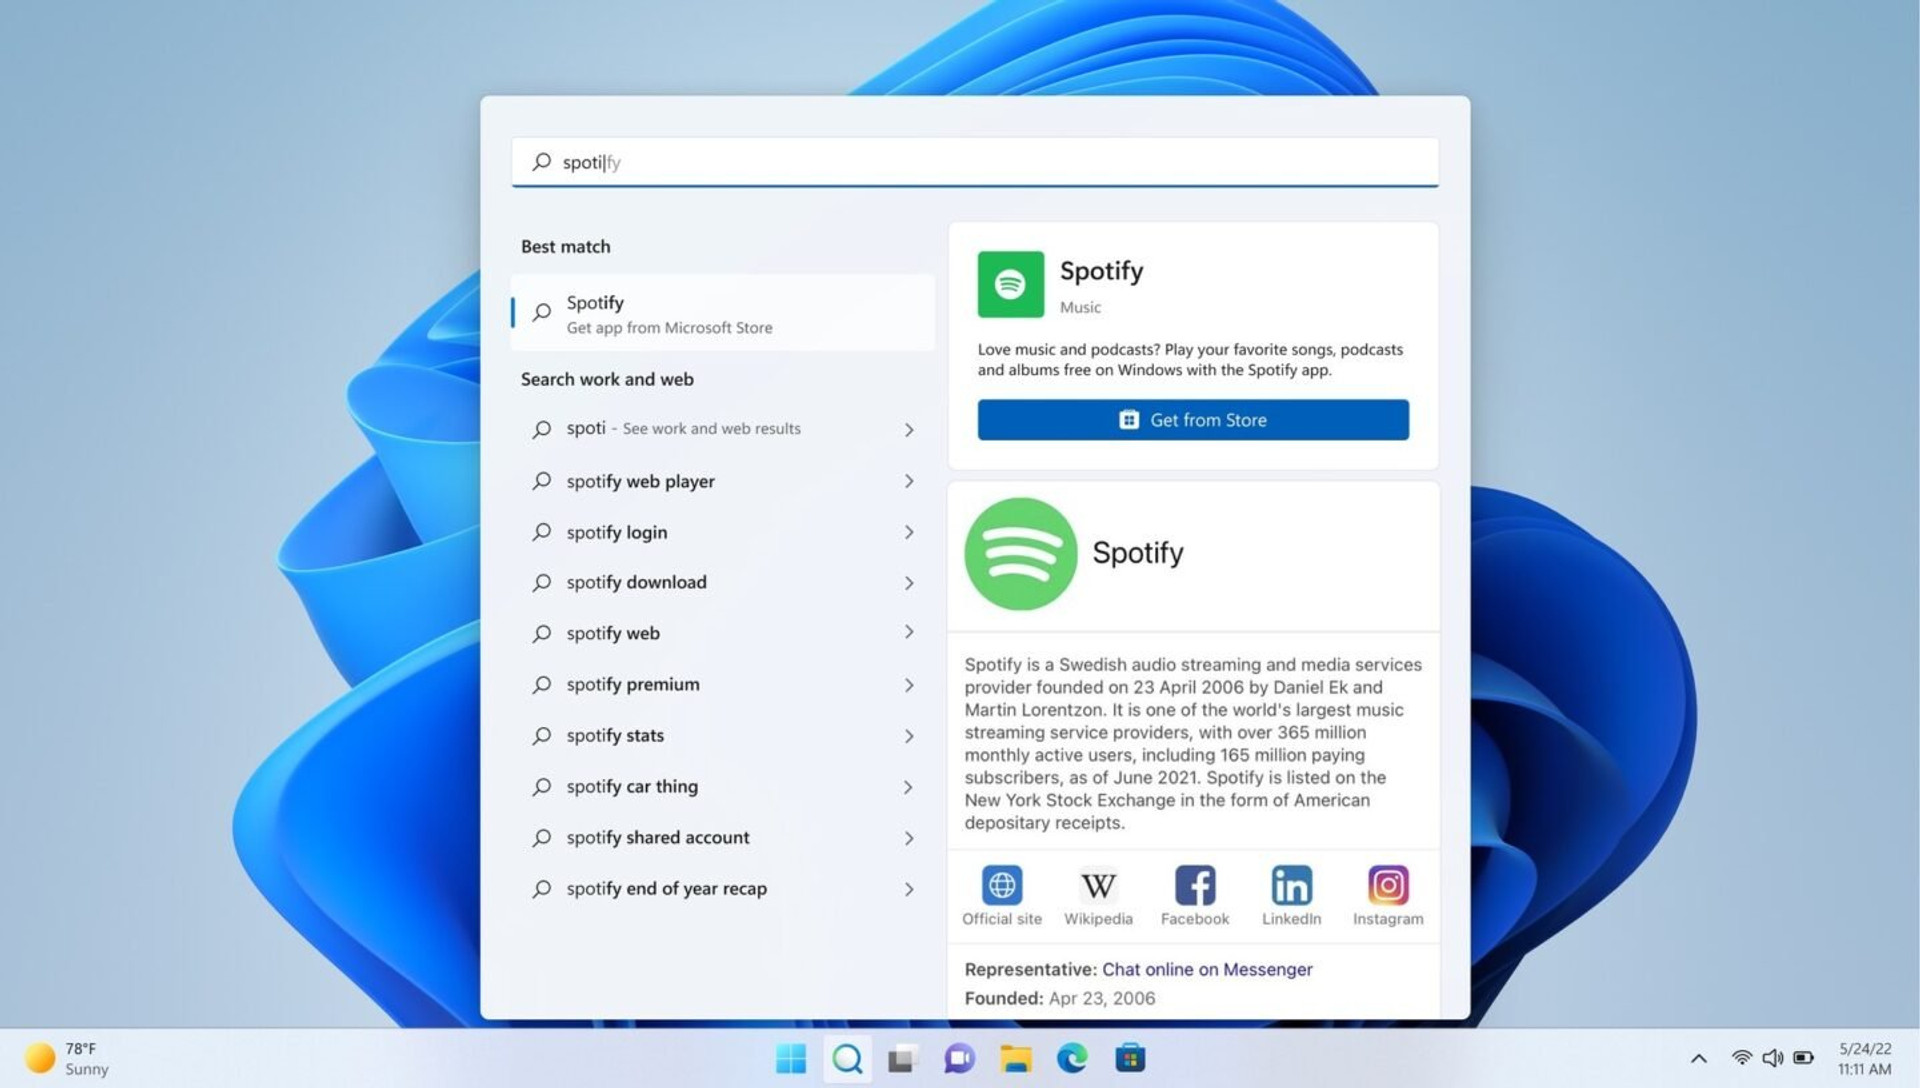
Task: Select Spotify best match result
Action: (x=722, y=313)
